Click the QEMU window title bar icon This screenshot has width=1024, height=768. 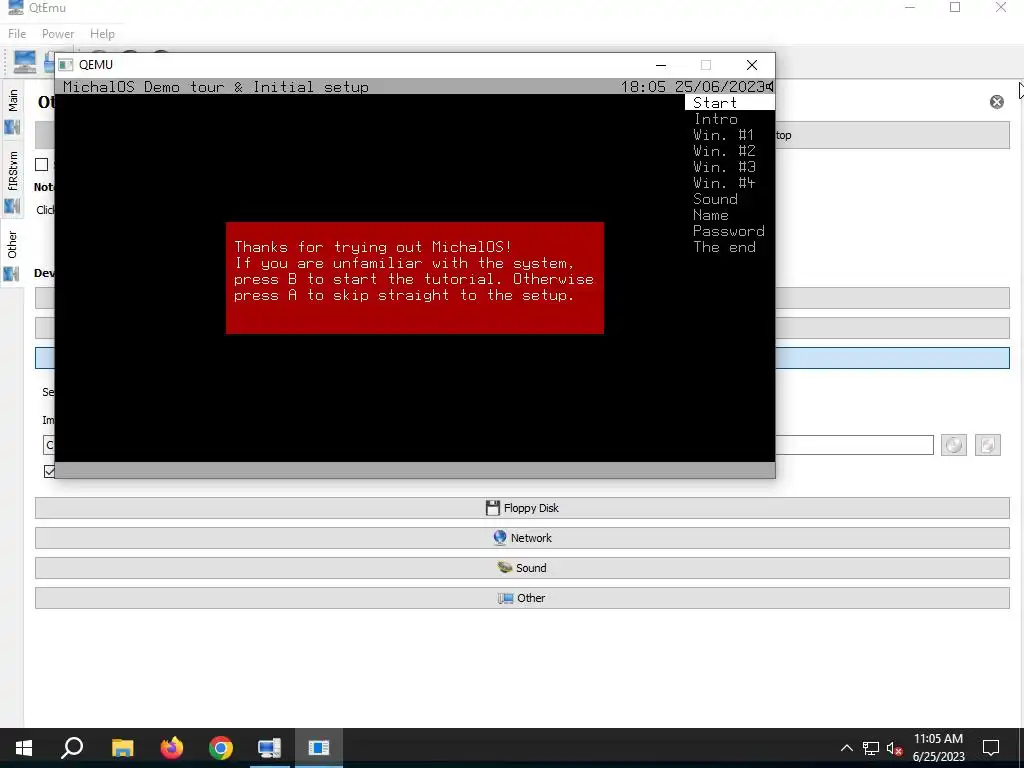tap(65, 65)
